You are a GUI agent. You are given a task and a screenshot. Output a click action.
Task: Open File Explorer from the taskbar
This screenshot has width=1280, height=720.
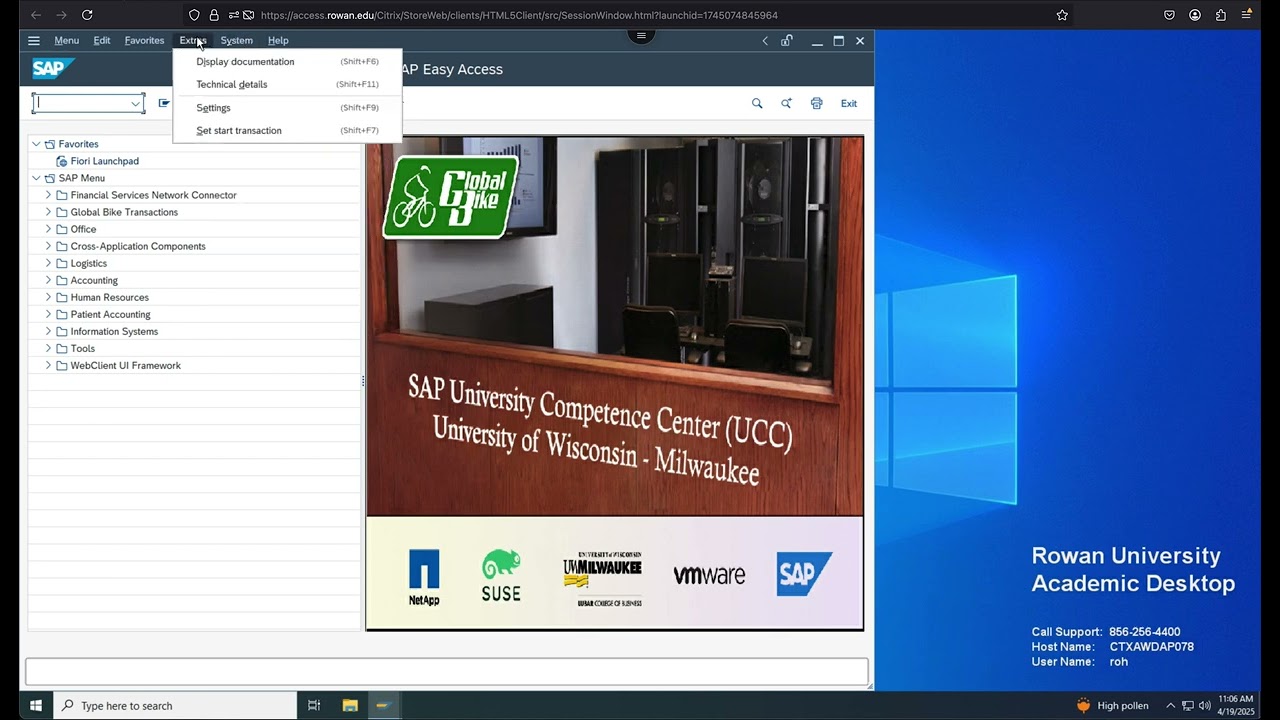pyautogui.click(x=350, y=705)
